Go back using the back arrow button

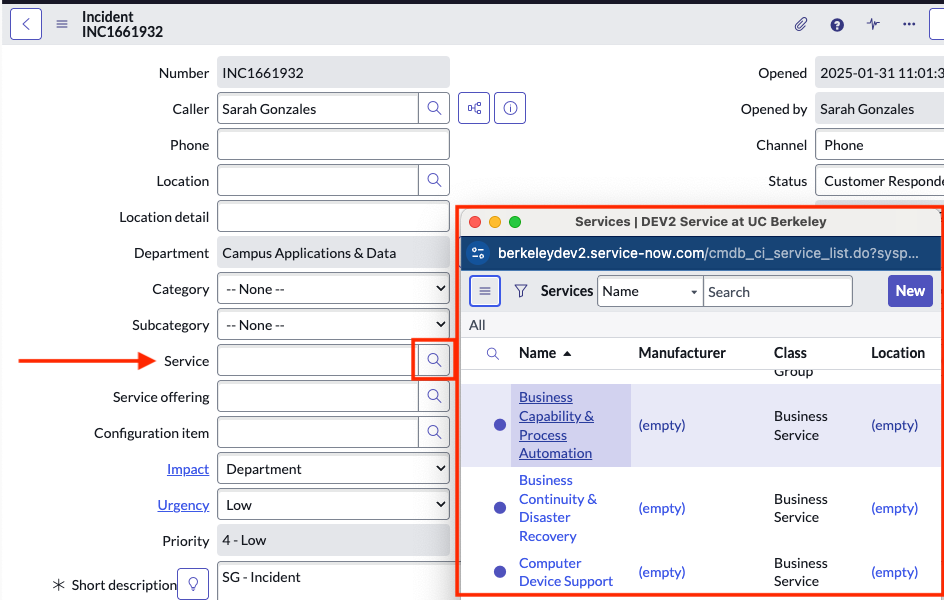26,24
